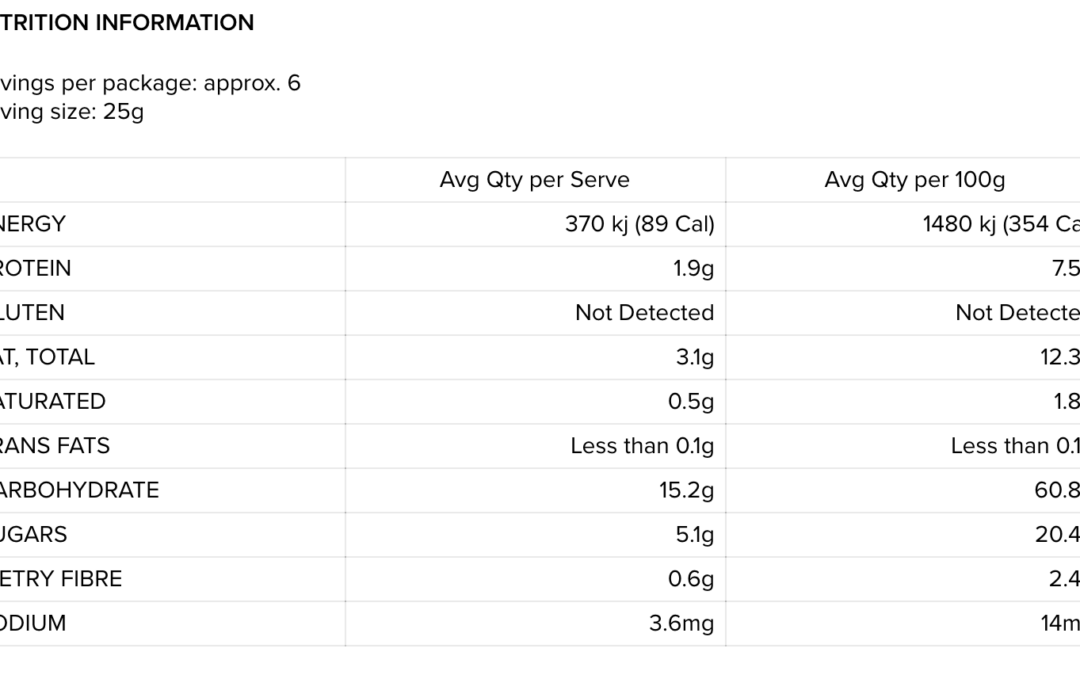Click the 'TRANS FATS' row label

[55, 445]
